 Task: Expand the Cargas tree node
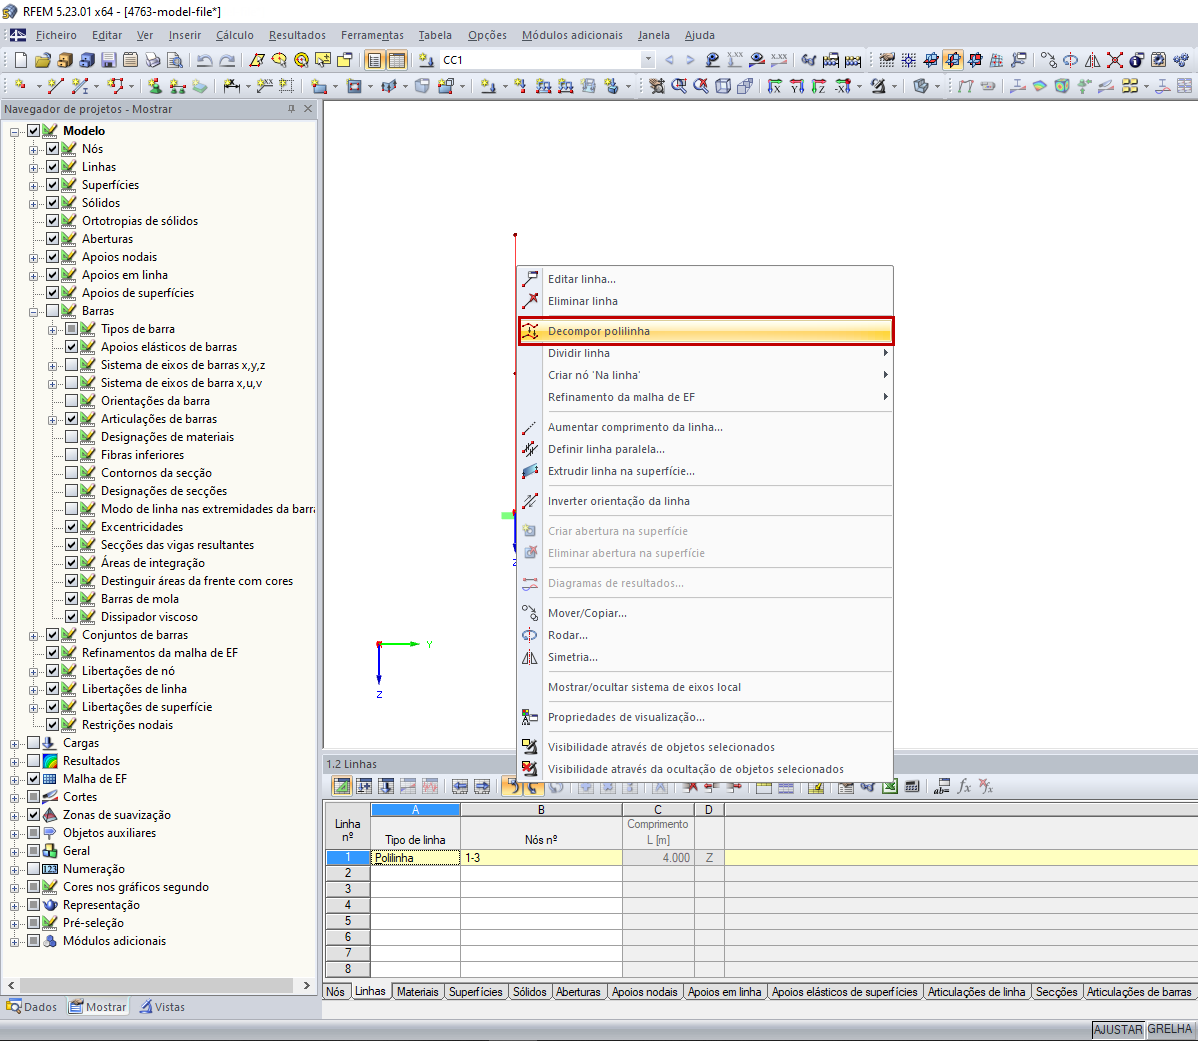coord(15,743)
